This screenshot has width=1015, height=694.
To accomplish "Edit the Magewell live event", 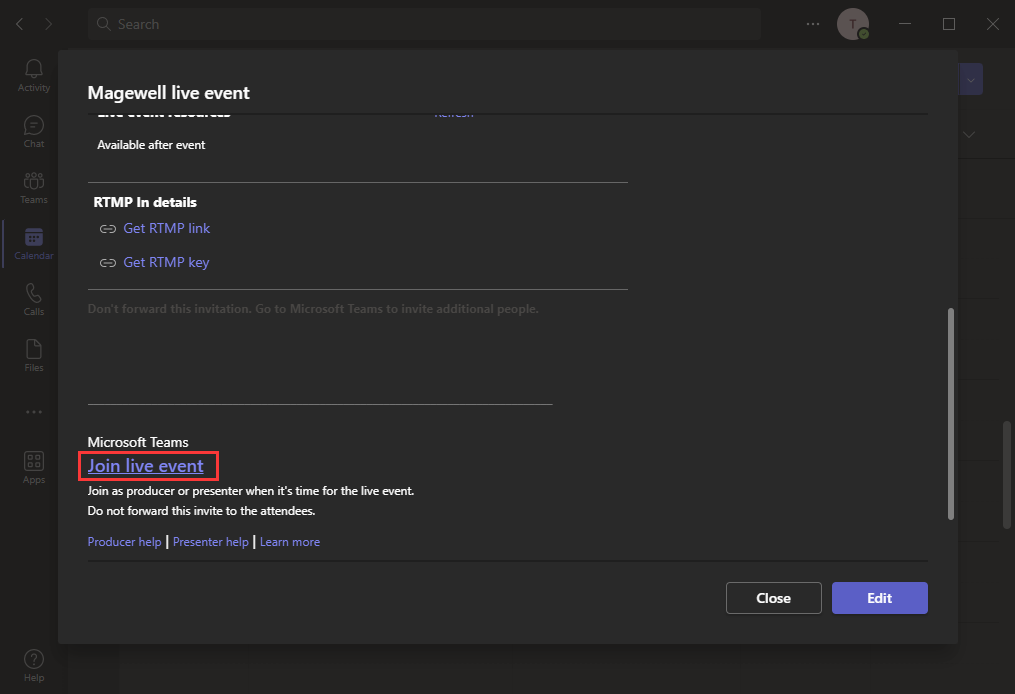I will tap(880, 598).
